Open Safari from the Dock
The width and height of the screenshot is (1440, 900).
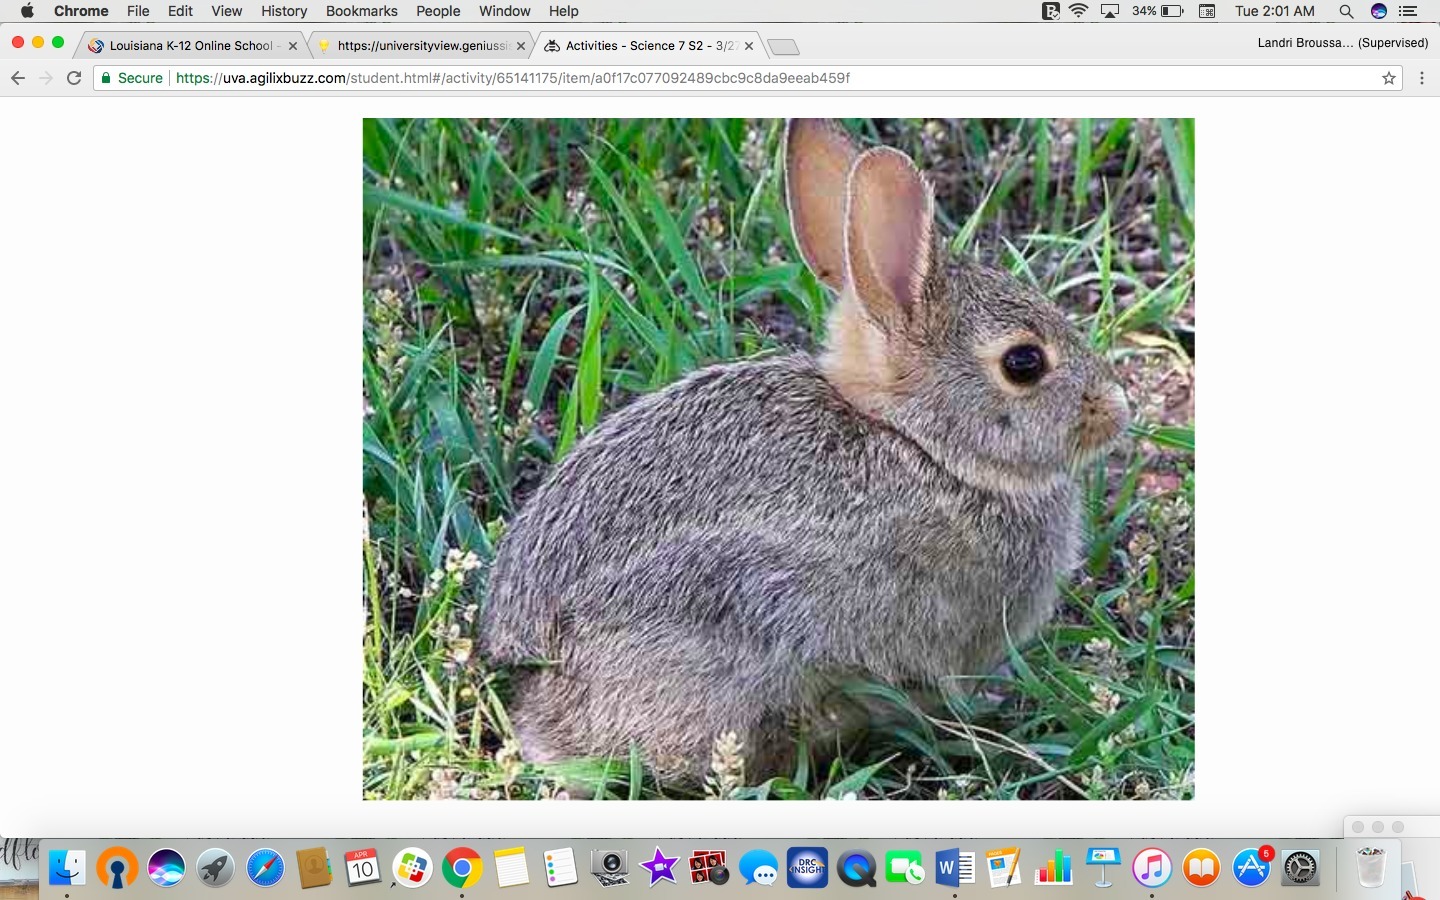click(x=265, y=868)
